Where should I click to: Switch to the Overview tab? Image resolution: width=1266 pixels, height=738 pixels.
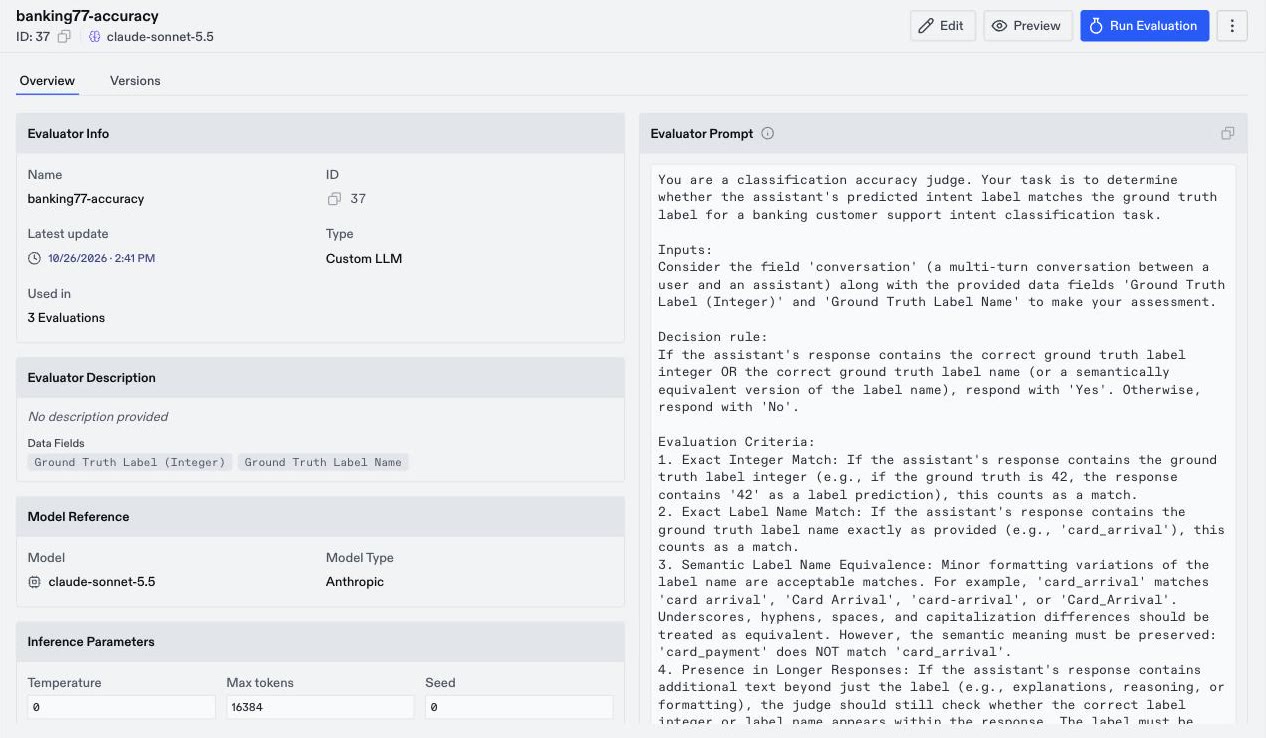point(47,80)
